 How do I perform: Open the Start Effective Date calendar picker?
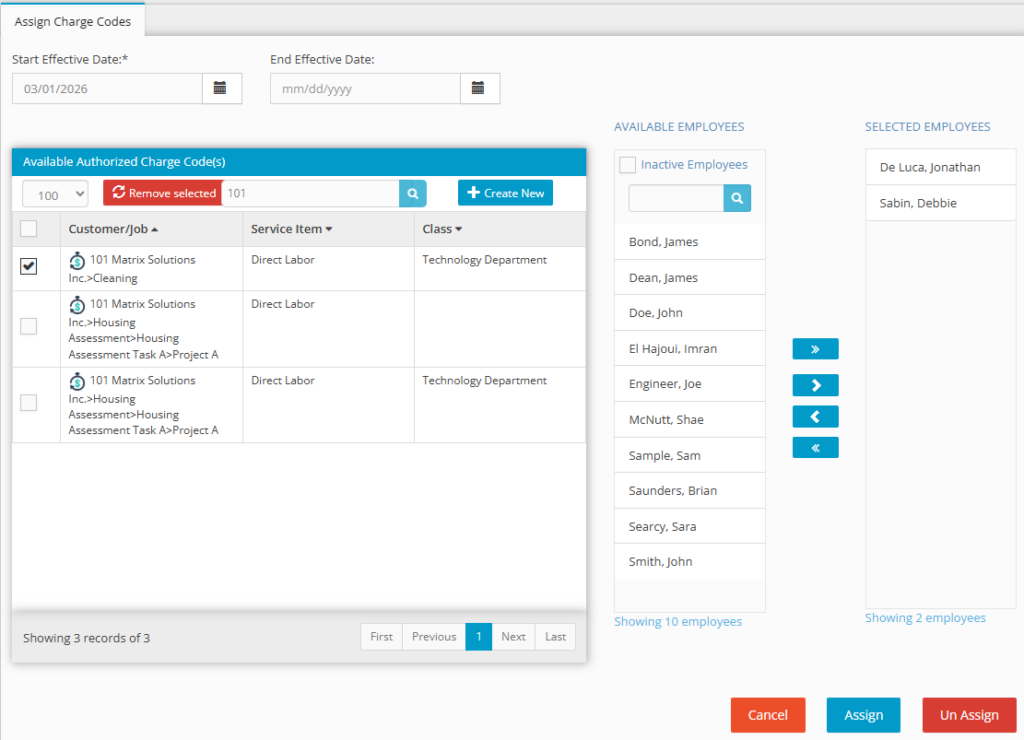(x=222, y=88)
